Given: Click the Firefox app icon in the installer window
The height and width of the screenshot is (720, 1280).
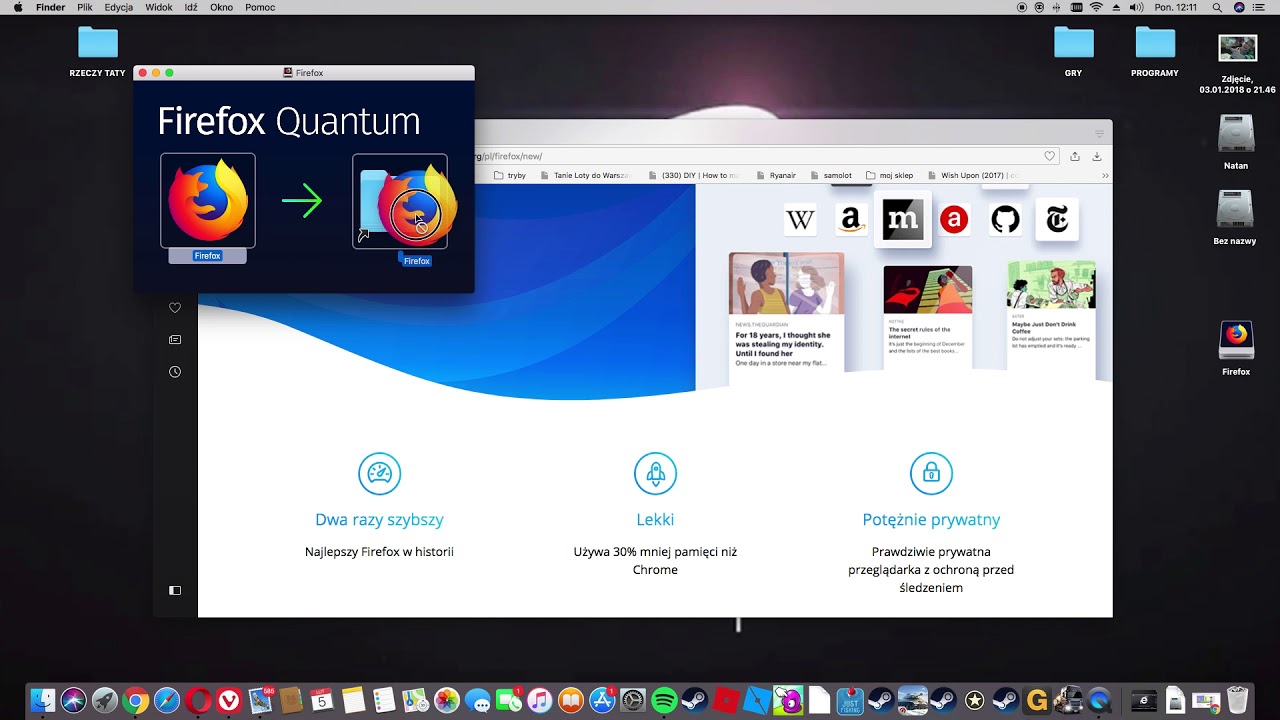Looking at the screenshot, I should [x=208, y=200].
